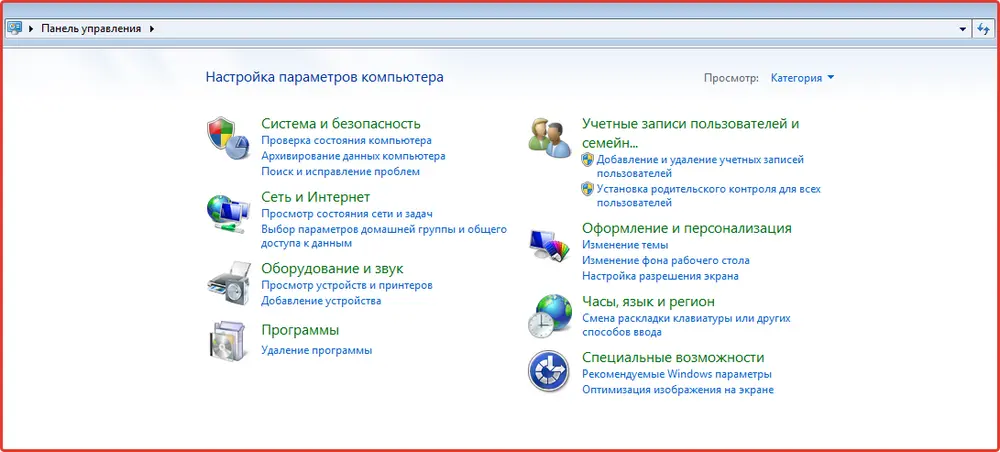Image resolution: width=1000 pixels, height=452 pixels.
Task: Click the User Accounts people icon
Action: pyautogui.click(x=550, y=138)
